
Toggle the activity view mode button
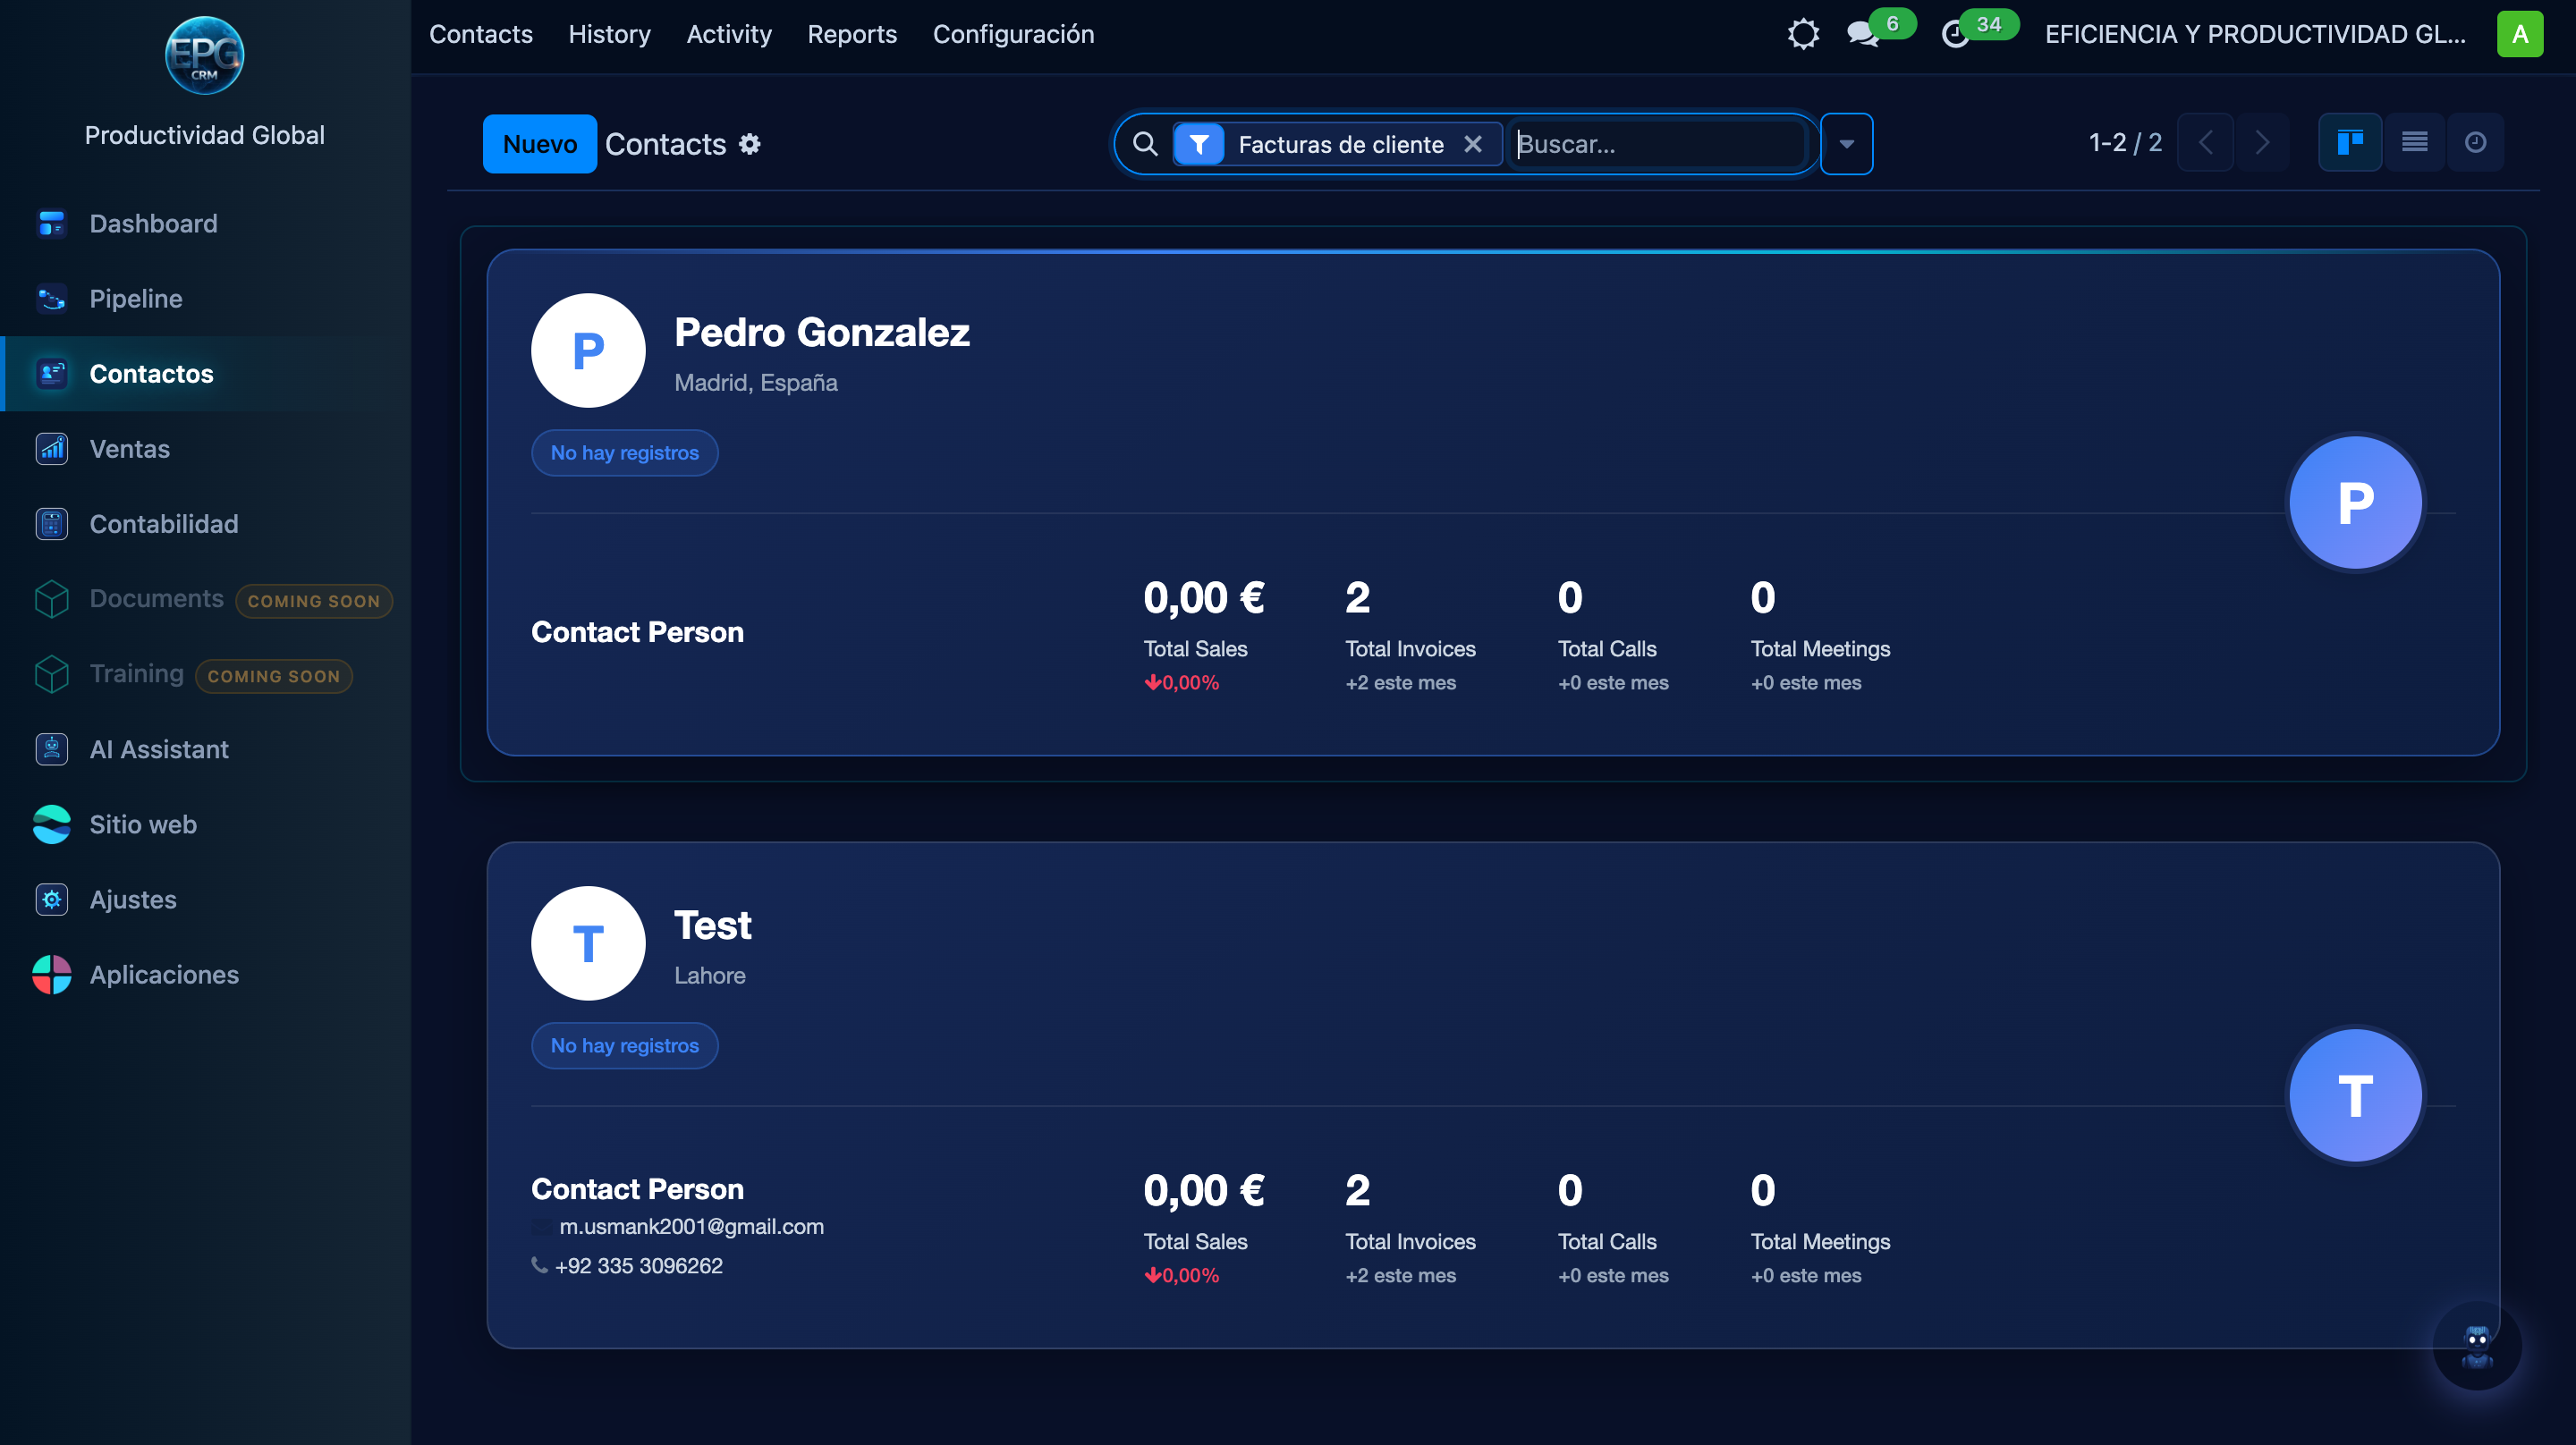(2476, 142)
